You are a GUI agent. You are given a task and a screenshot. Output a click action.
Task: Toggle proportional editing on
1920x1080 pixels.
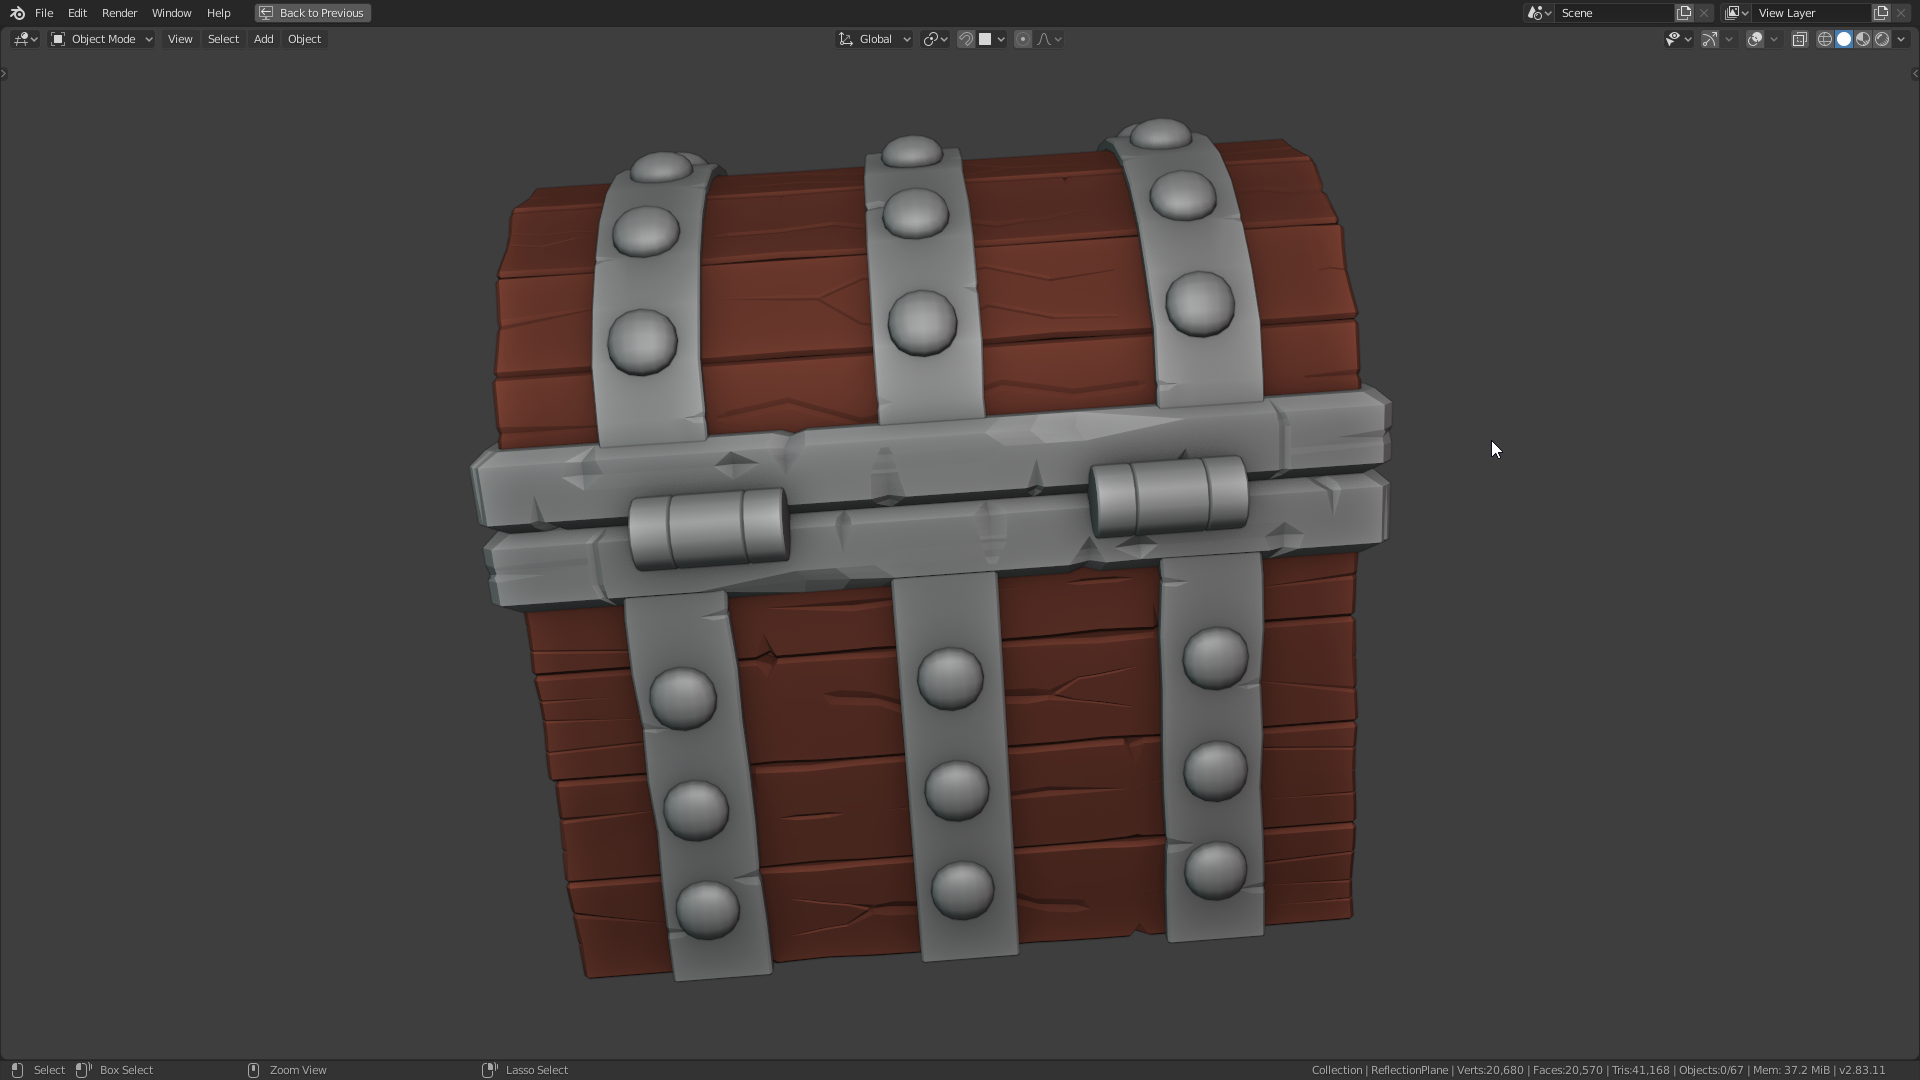(x=1023, y=39)
